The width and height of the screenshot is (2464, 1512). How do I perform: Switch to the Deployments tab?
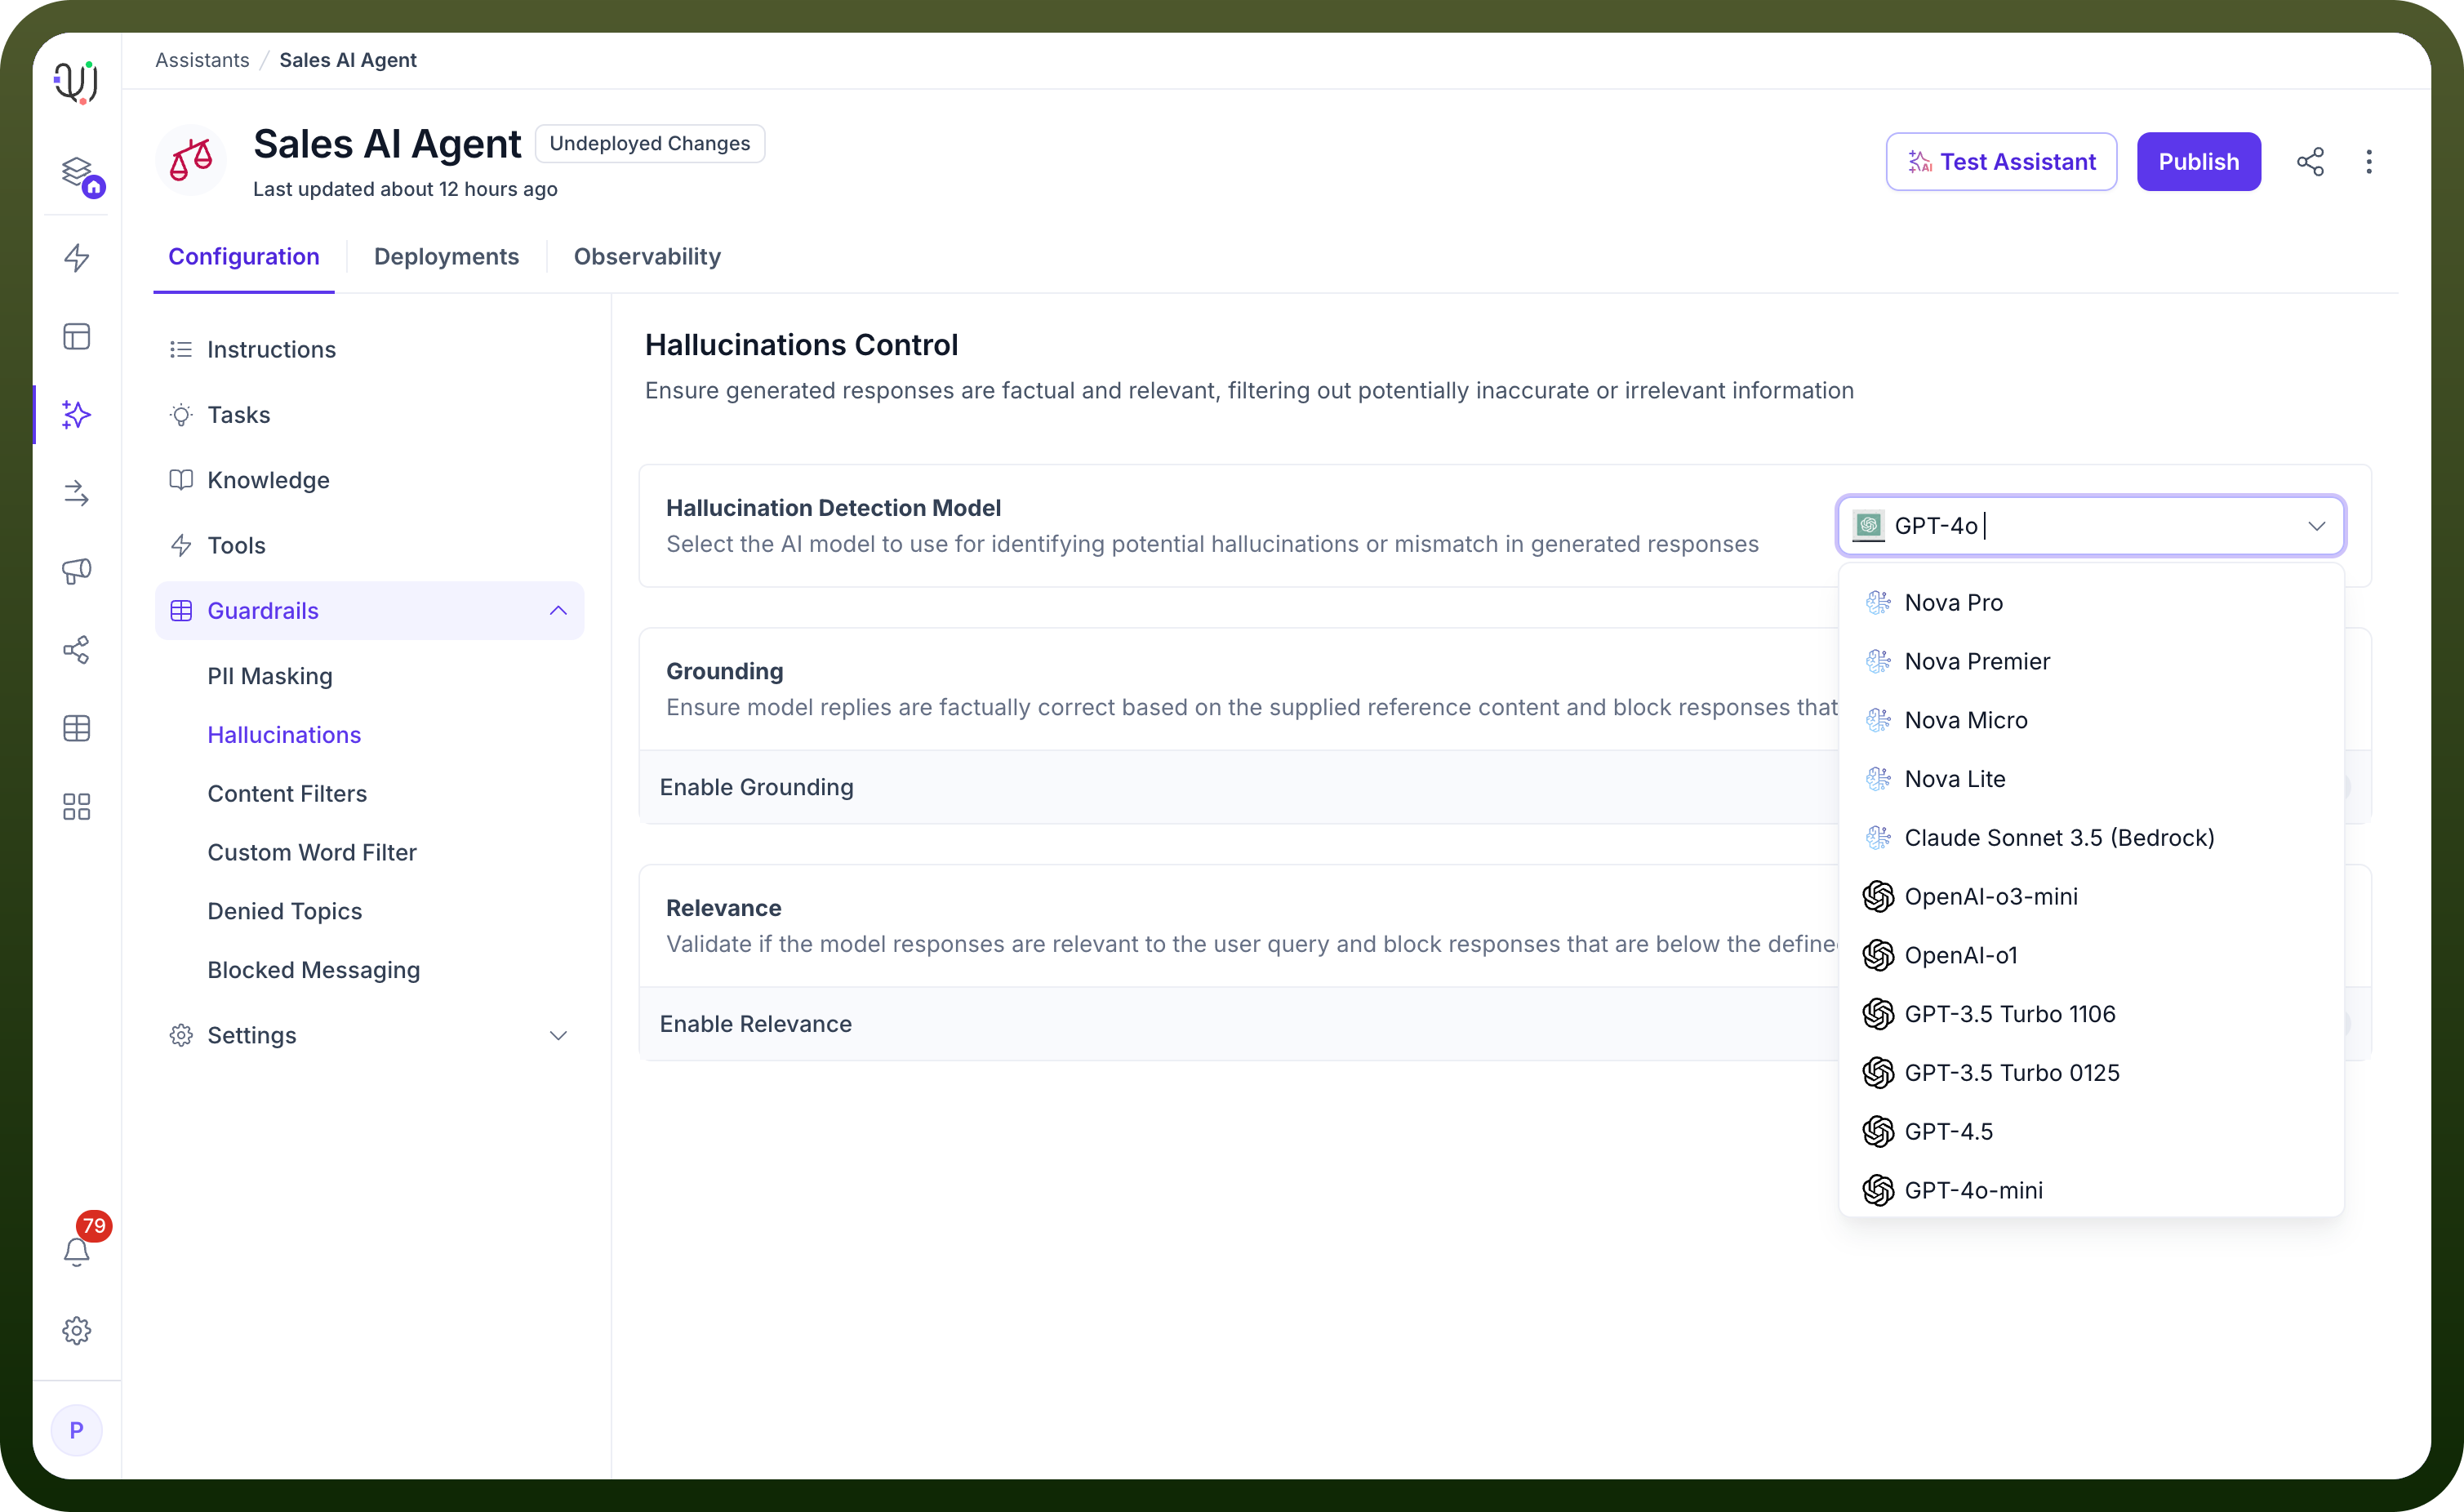click(x=446, y=257)
